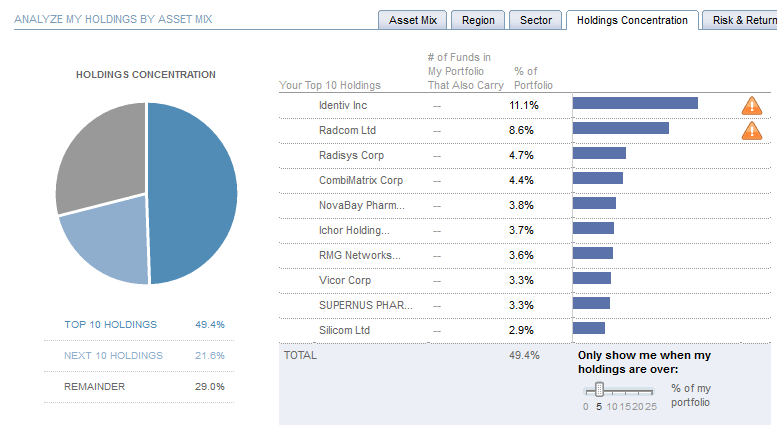Open the Risk & Return tab

(x=741, y=20)
